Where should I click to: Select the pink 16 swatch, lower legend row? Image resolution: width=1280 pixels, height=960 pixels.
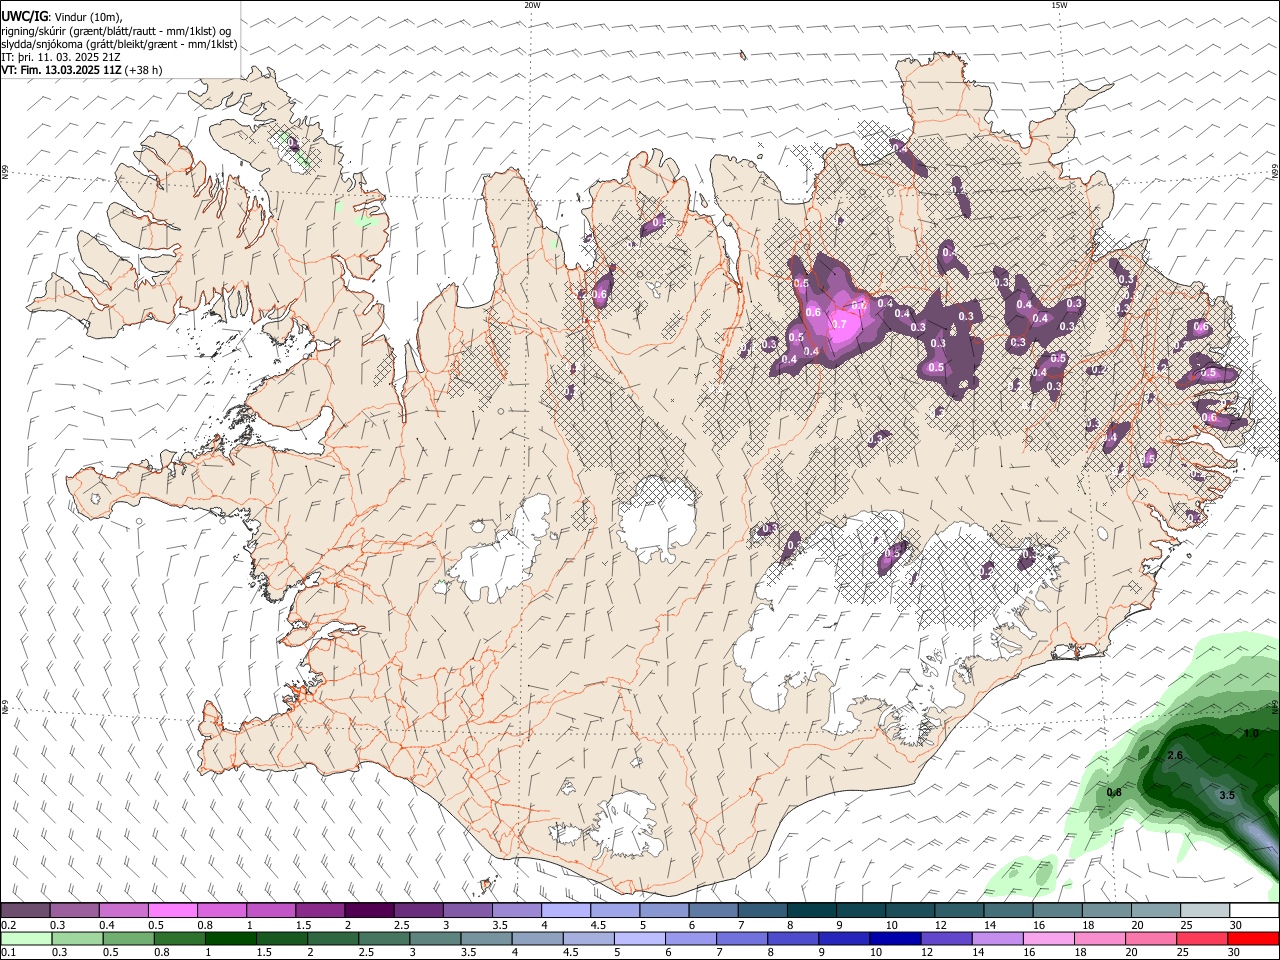pyautogui.click(x=1047, y=938)
